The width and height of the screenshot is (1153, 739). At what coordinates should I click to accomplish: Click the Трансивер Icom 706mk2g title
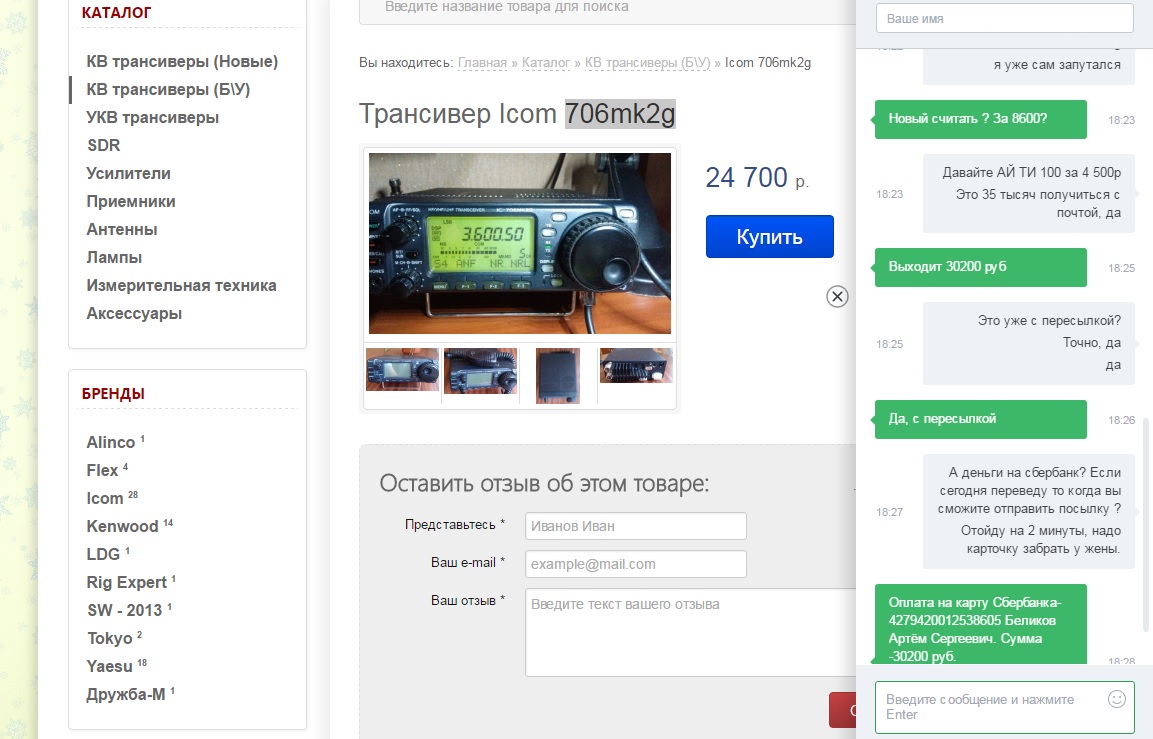click(517, 114)
